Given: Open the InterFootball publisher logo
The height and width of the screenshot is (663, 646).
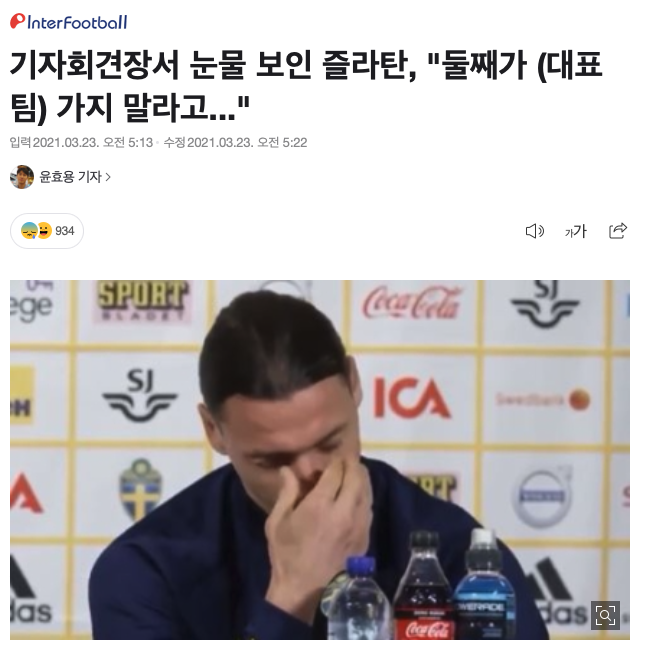Looking at the screenshot, I should [68, 22].
